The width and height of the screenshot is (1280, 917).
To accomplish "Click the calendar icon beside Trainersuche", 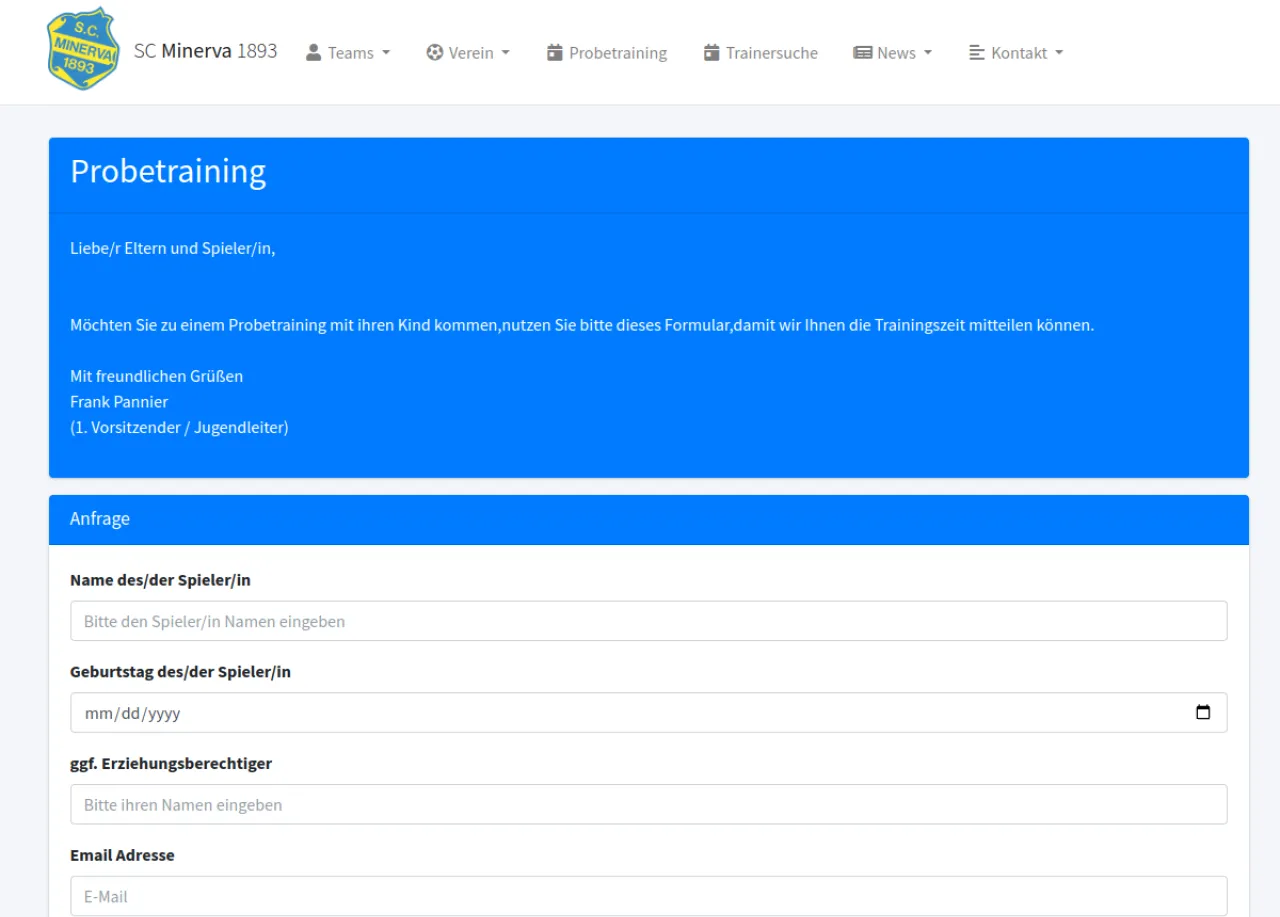I will (712, 52).
